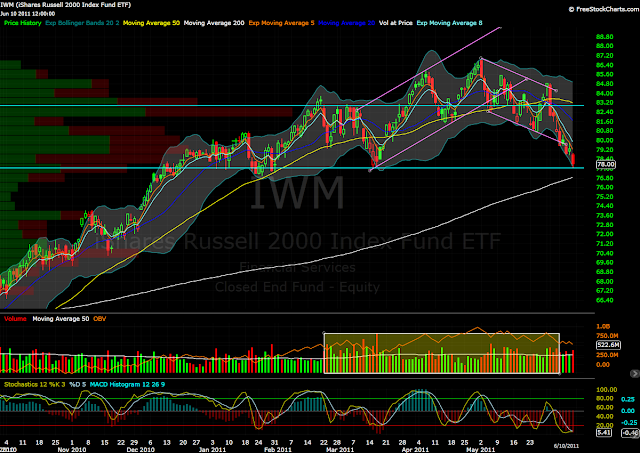Click the Moving Average 200 legend label
Viewport: 640px width, 453px height.
214,23
